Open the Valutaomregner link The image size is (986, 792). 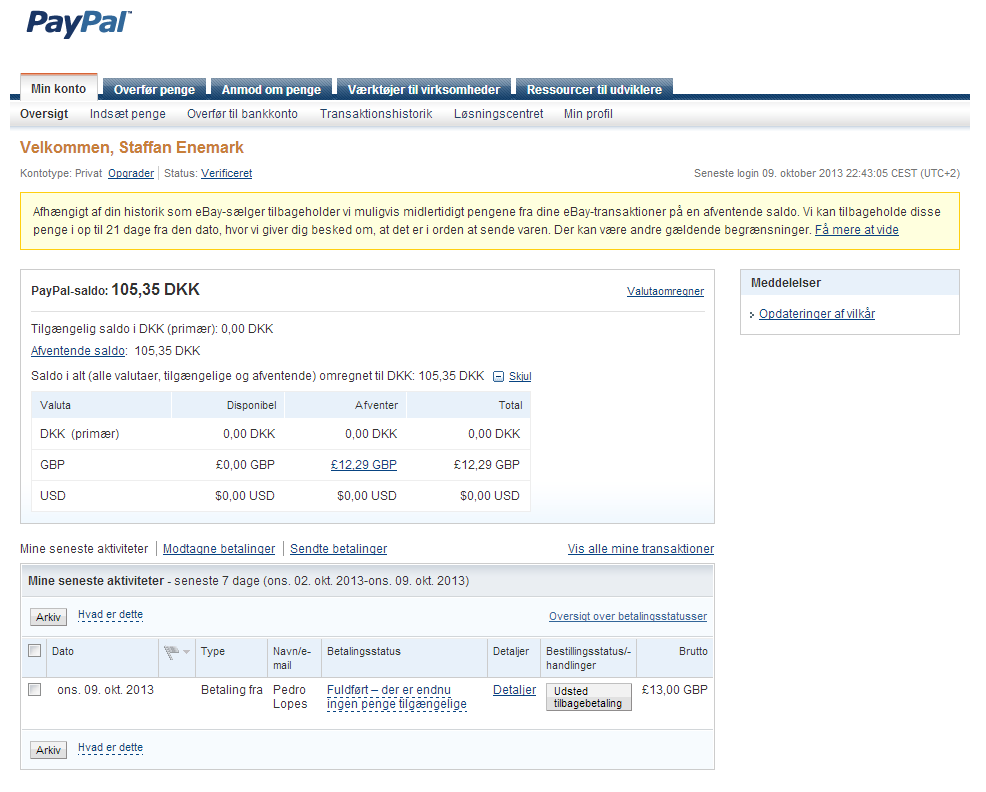click(665, 291)
